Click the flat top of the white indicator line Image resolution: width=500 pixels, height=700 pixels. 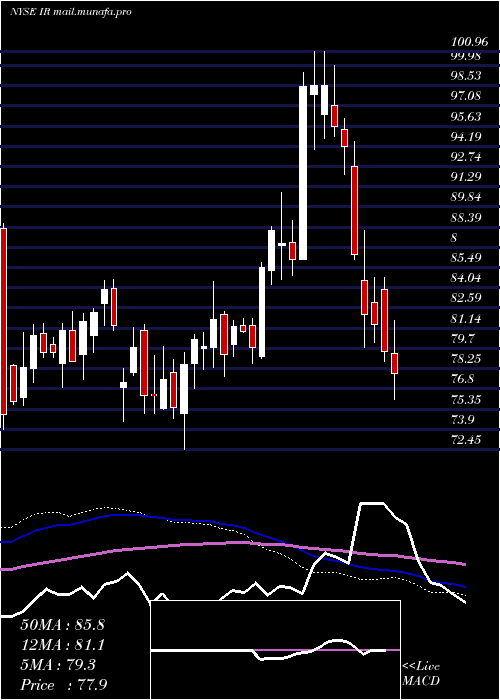pos(372,503)
